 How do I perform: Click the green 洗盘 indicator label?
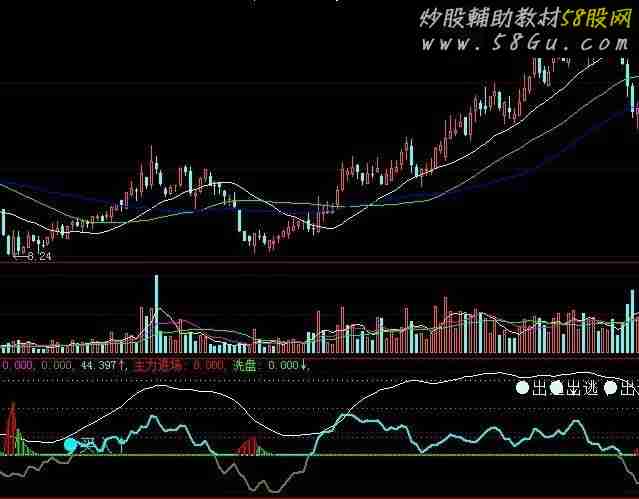pos(245,365)
